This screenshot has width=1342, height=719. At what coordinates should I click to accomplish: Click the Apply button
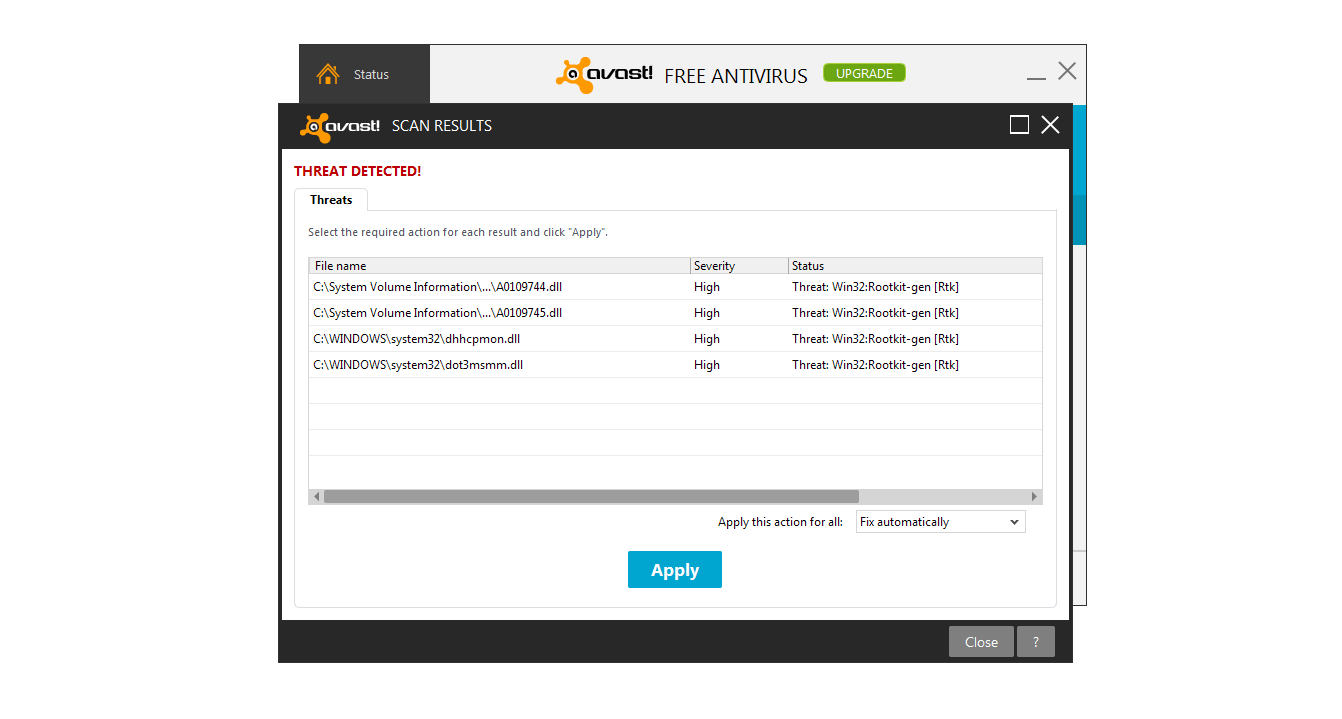(x=675, y=570)
